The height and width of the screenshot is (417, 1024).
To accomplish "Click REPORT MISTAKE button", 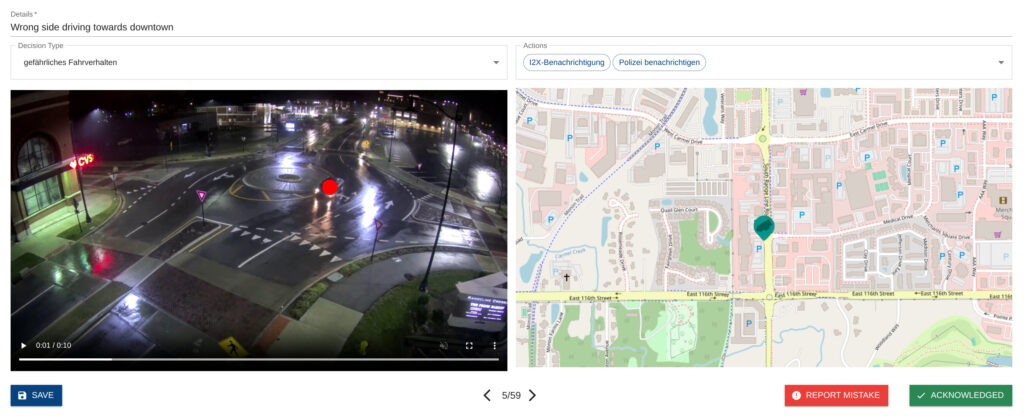I will coord(836,395).
